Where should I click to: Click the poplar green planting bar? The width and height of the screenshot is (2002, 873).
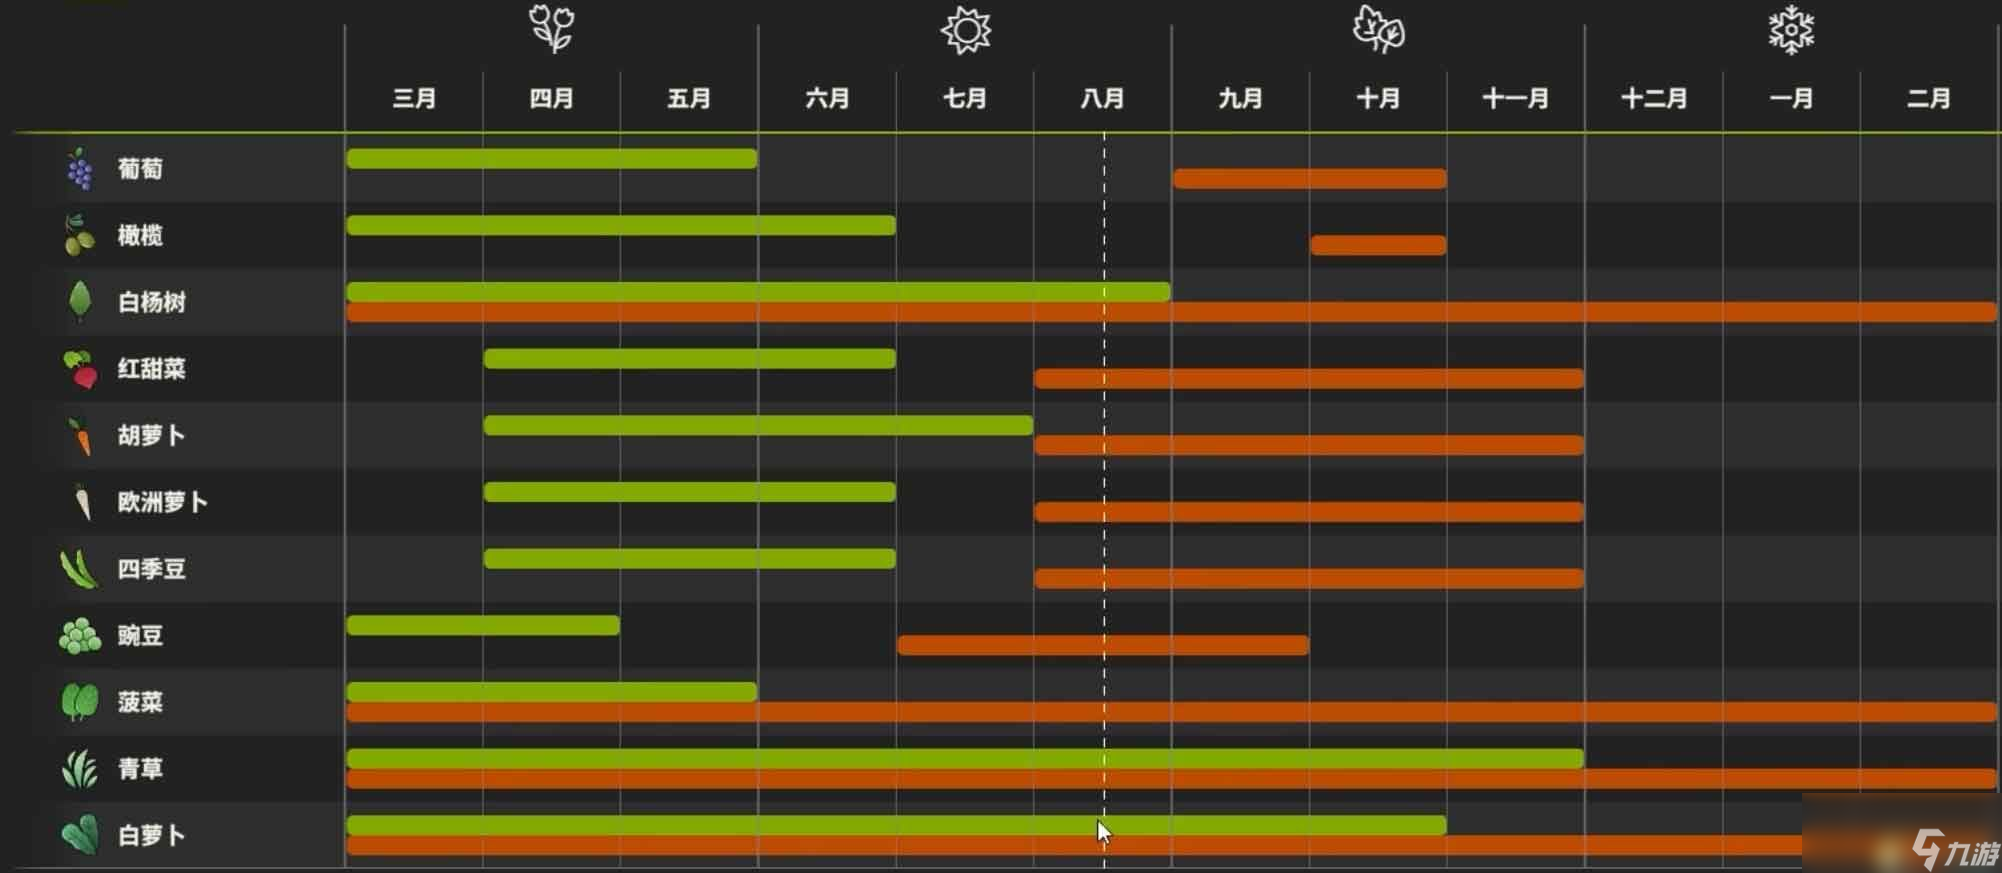click(758, 291)
